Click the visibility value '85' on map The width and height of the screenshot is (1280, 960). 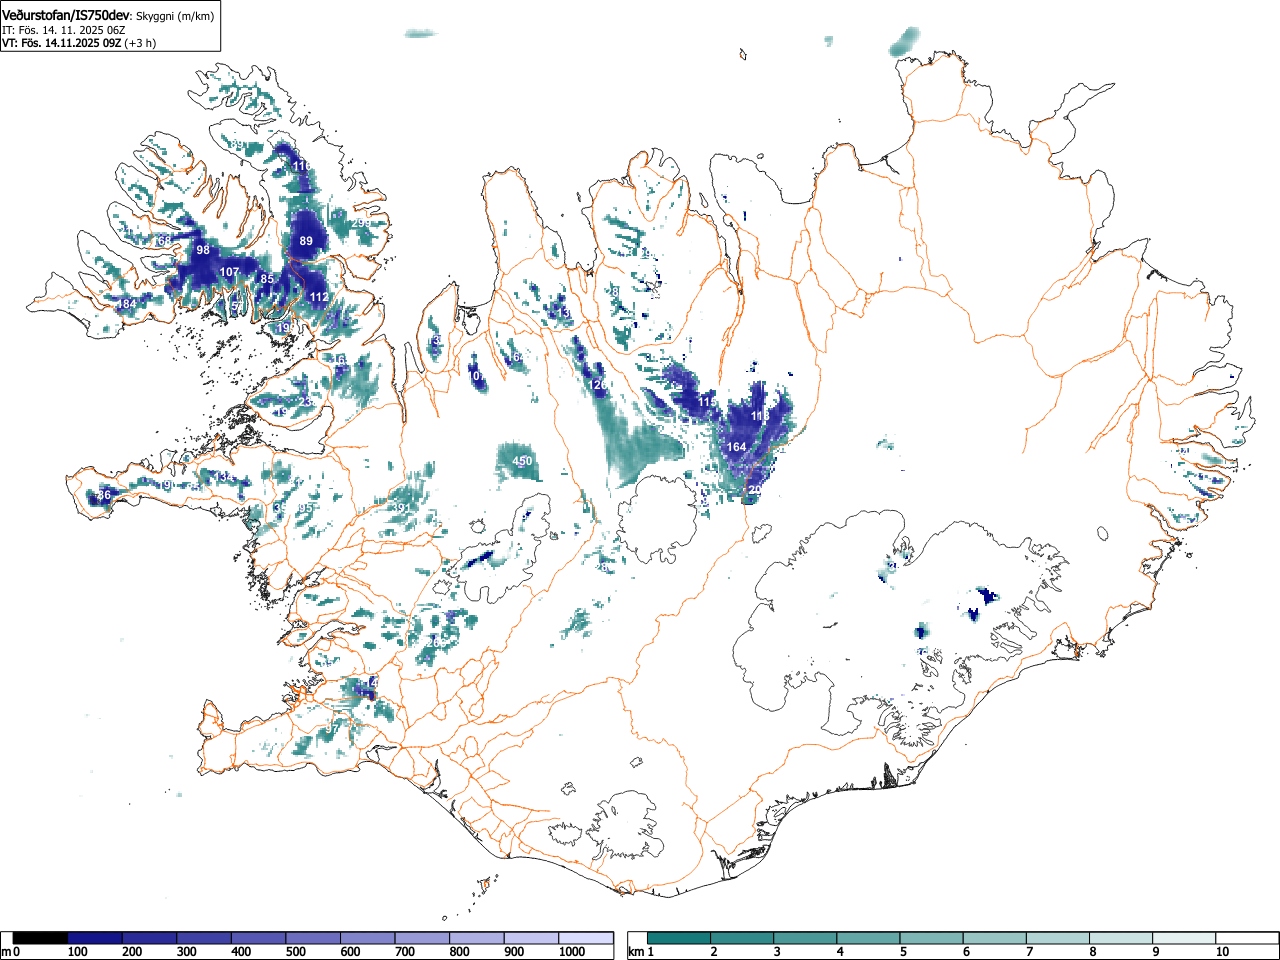[x=266, y=279]
